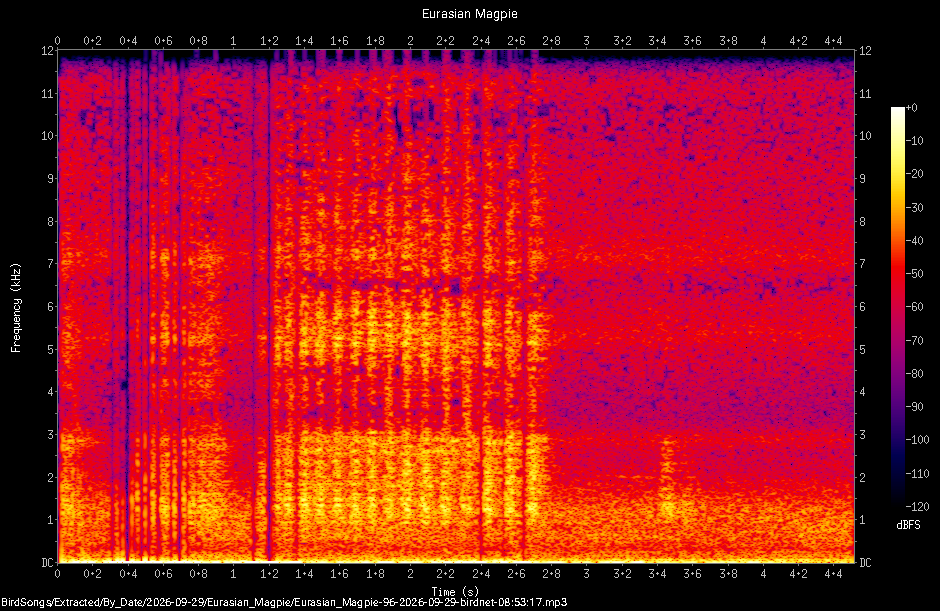This screenshot has height=611, width=940.
Task: Click the "1" tick on right frequency axis
Action: 862,520
